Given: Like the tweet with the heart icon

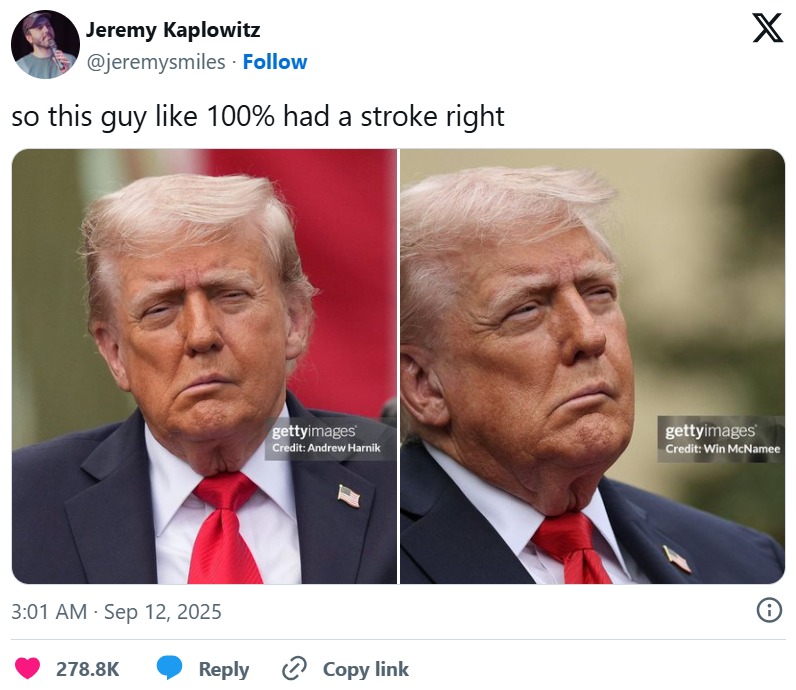Looking at the screenshot, I should pos(27,668).
